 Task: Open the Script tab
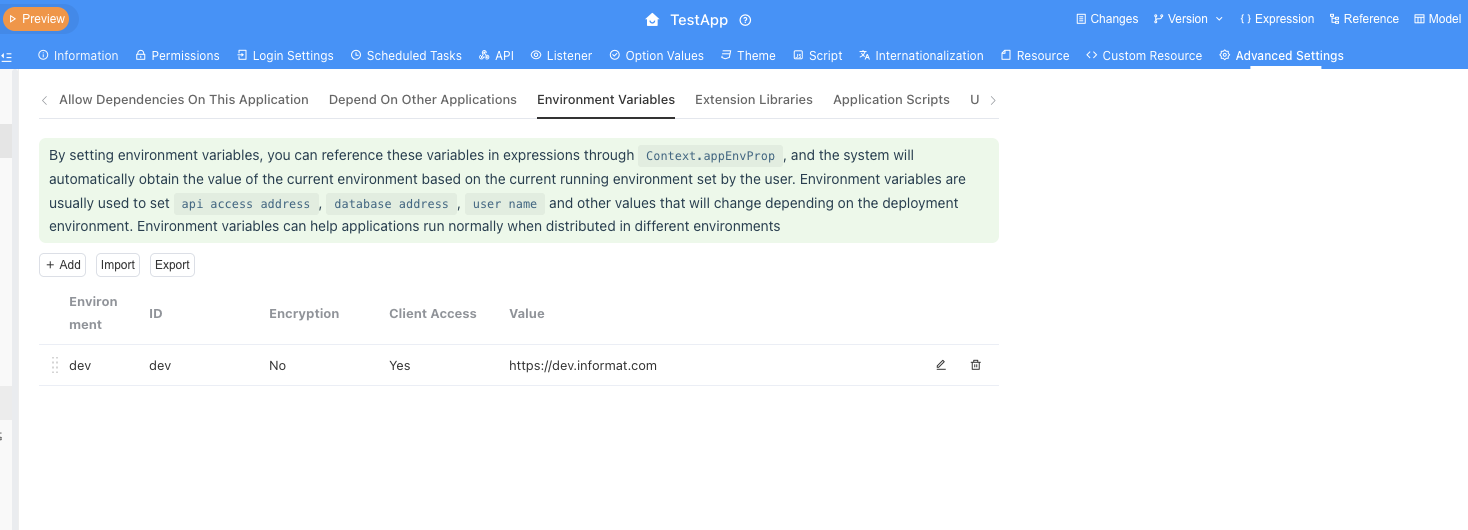pos(817,56)
